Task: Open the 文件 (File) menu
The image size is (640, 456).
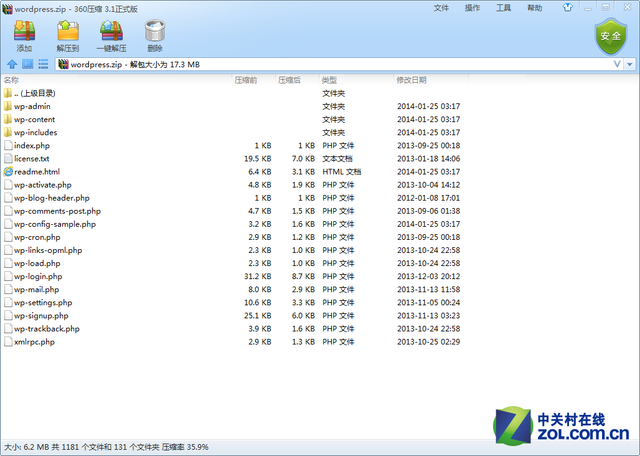Action: [x=441, y=8]
